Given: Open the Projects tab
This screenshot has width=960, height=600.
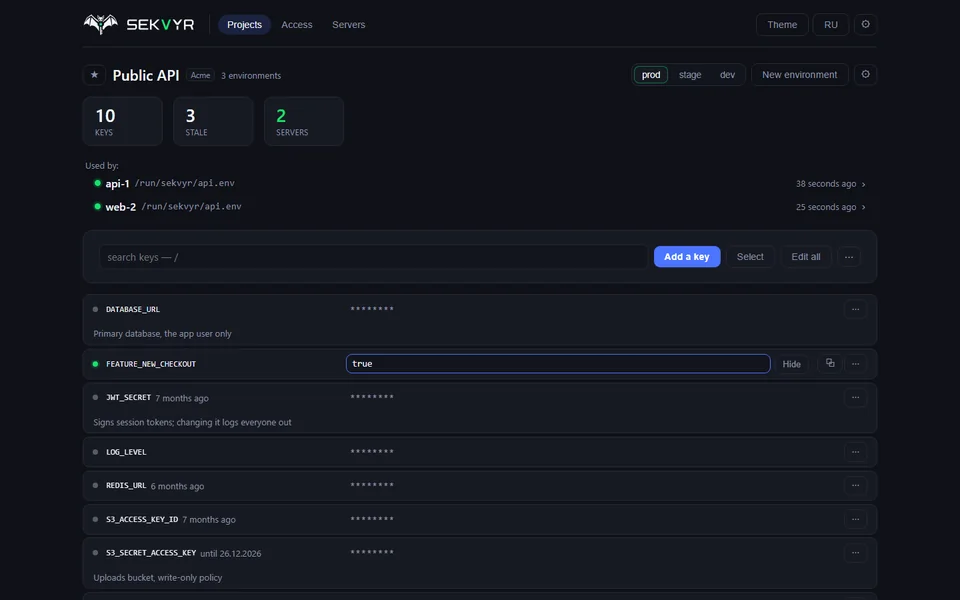Looking at the screenshot, I should pos(244,24).
